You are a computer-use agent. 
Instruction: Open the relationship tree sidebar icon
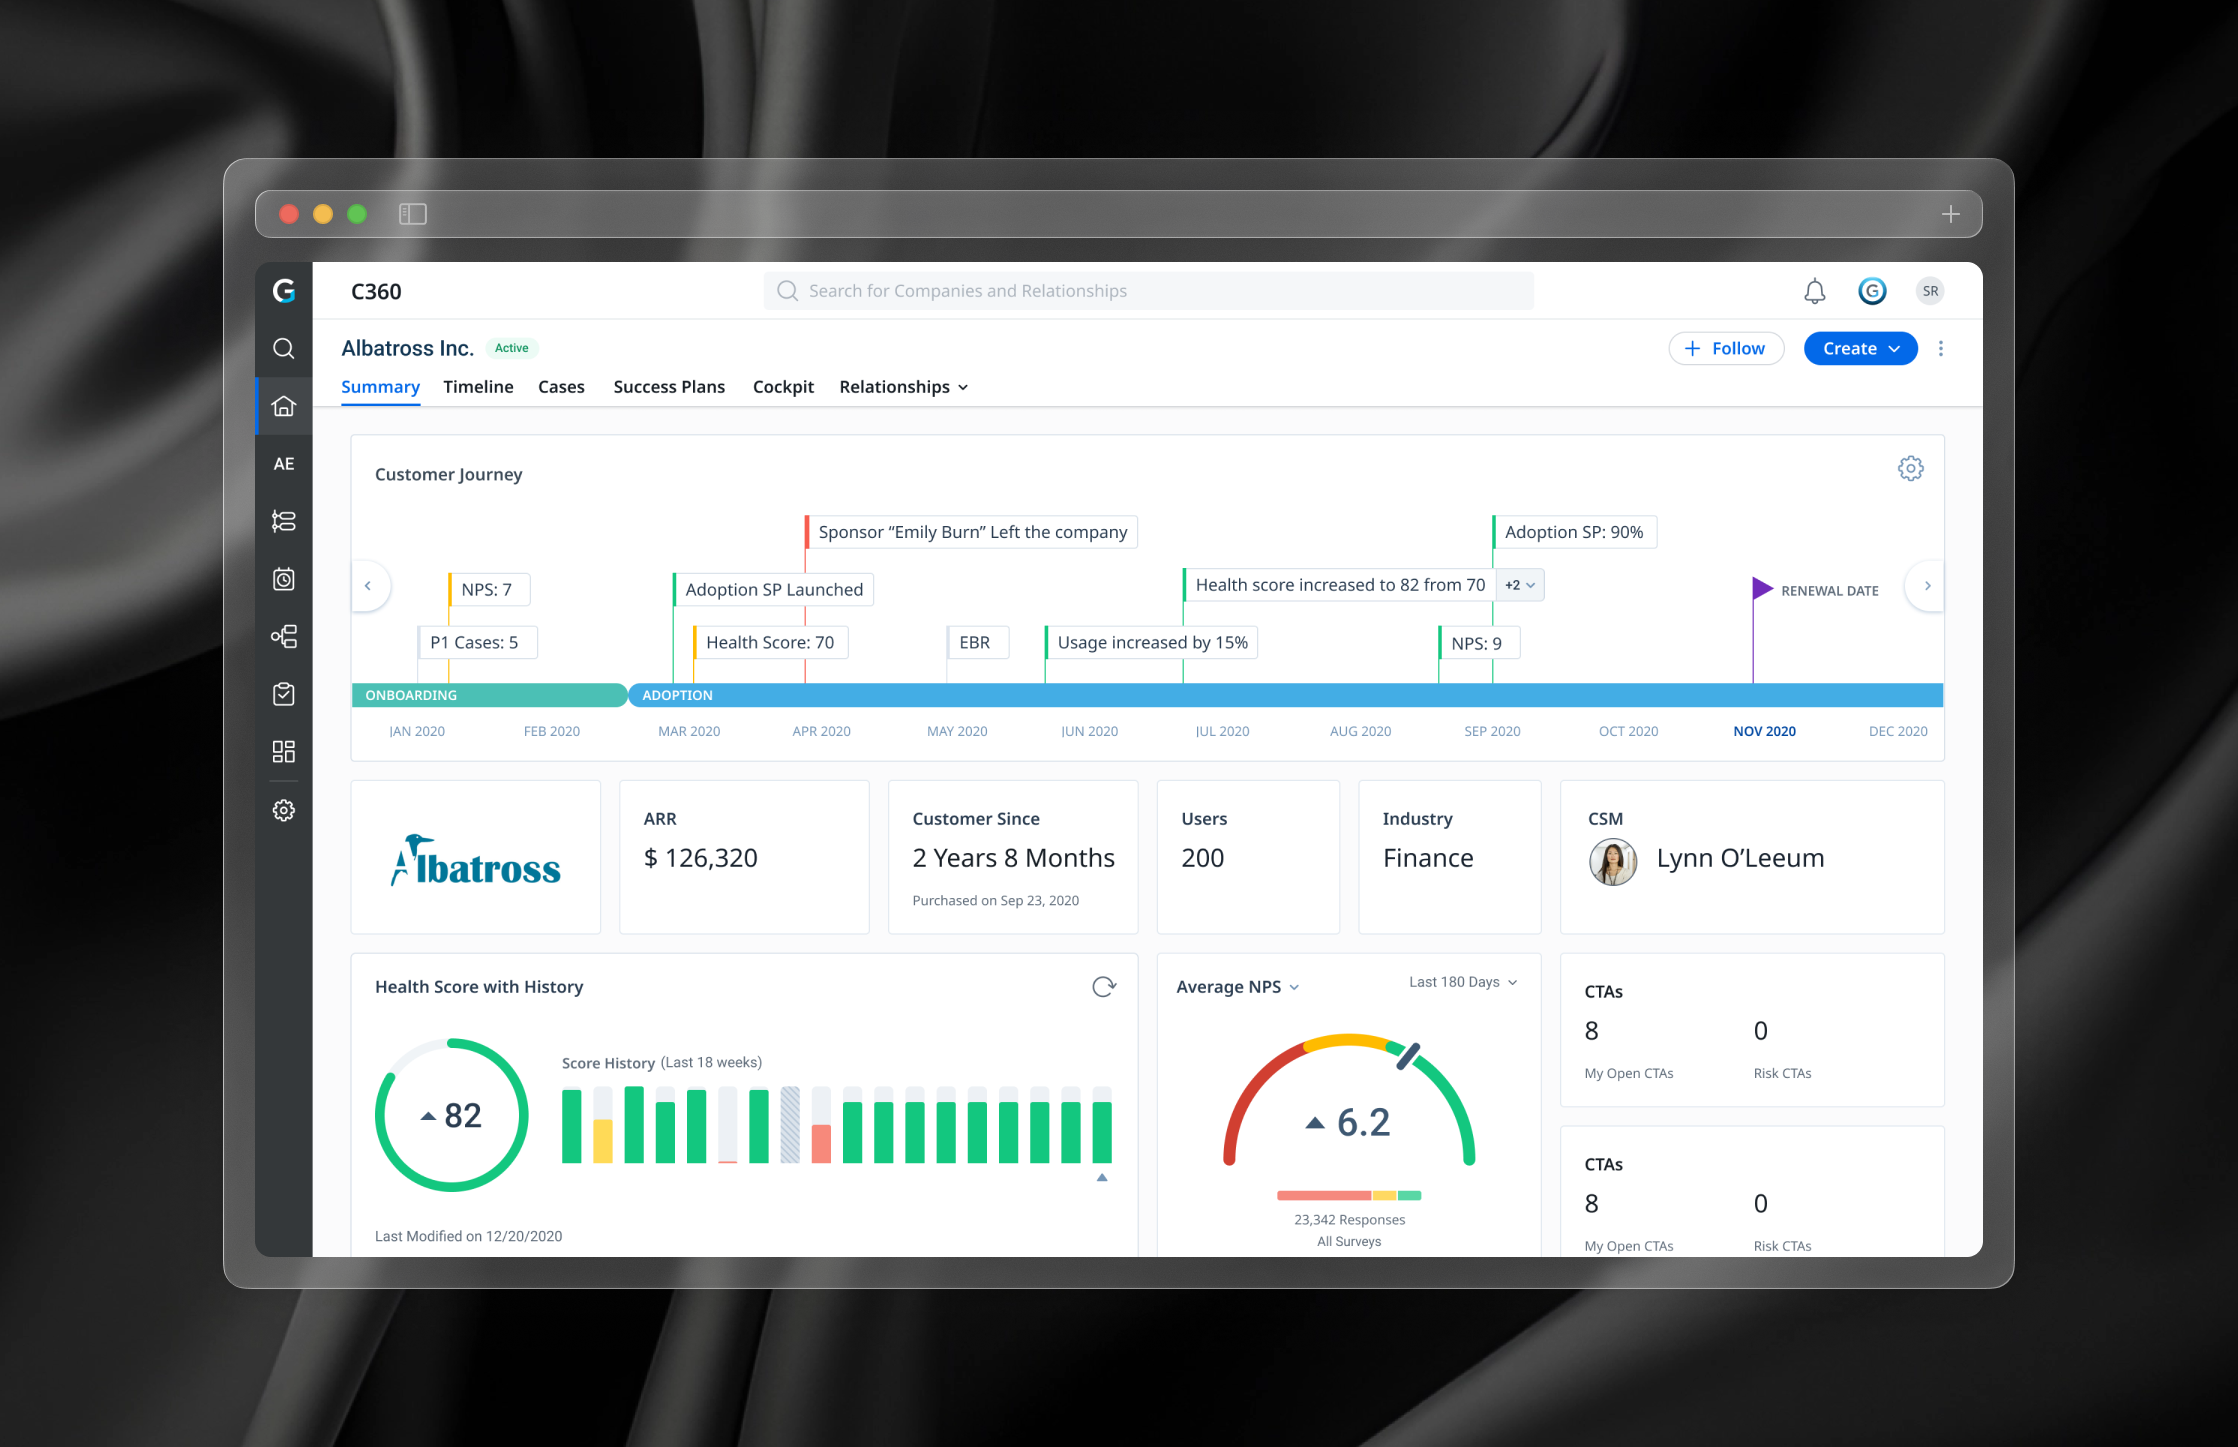tap(284, 636)
